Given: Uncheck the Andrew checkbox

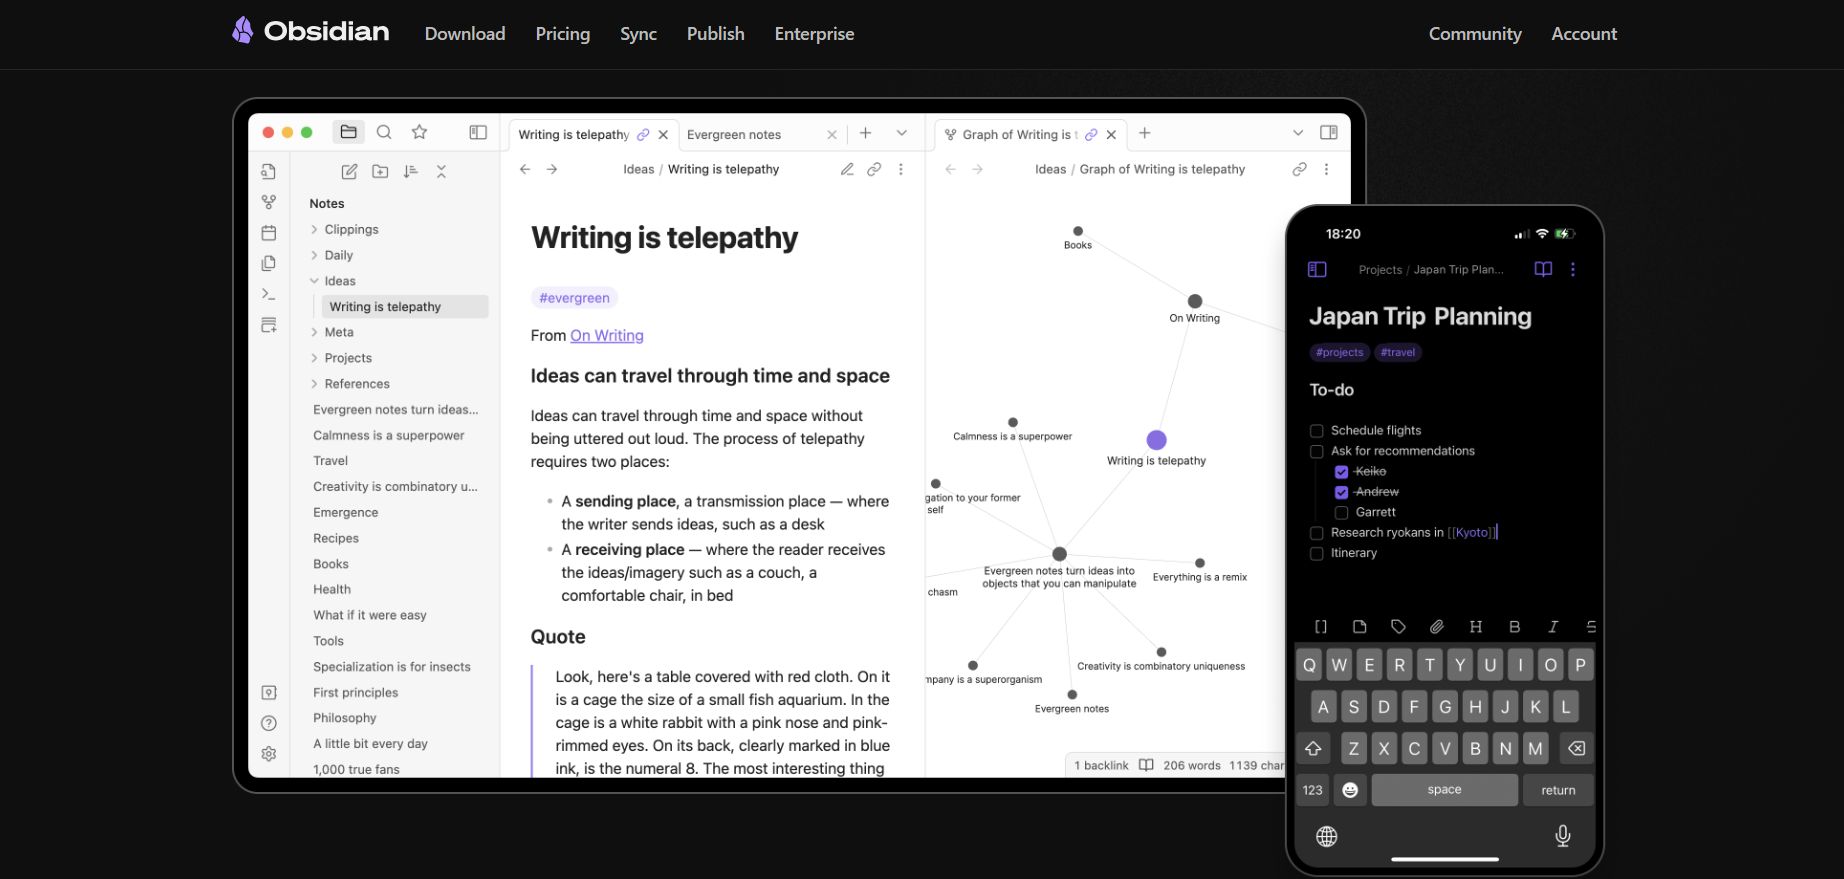Looking at the screenshot, I should (x=1342, y=493).
